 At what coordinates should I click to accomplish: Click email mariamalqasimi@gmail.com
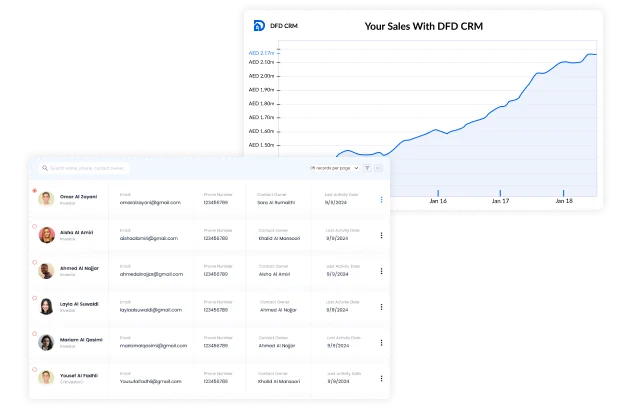[154, 346]
